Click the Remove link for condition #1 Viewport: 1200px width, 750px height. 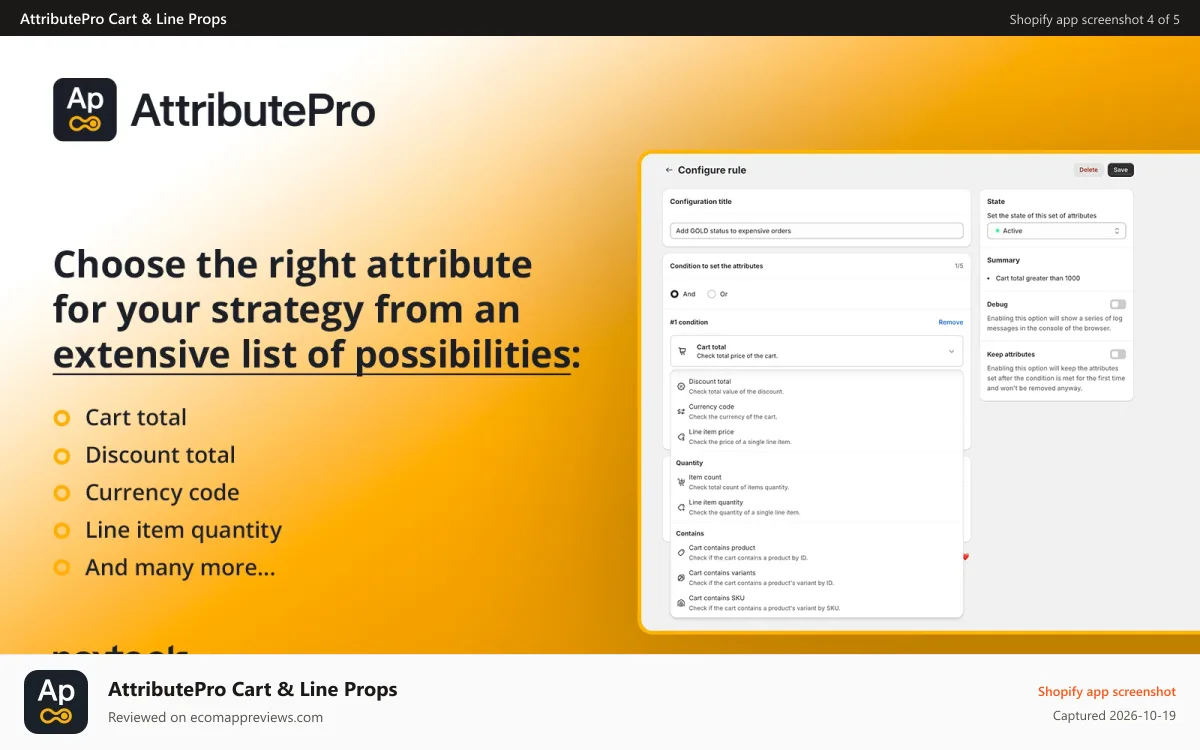pyautogui.click(x=951, y=322)
